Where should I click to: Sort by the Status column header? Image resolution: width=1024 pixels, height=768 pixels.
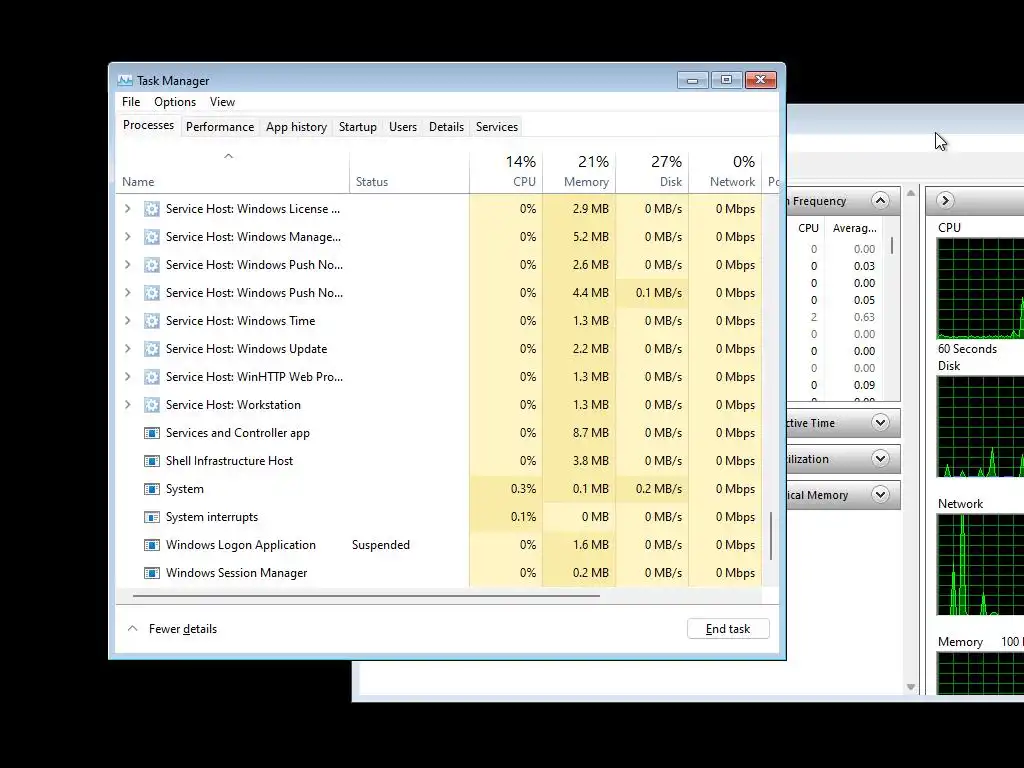(409, 173)
